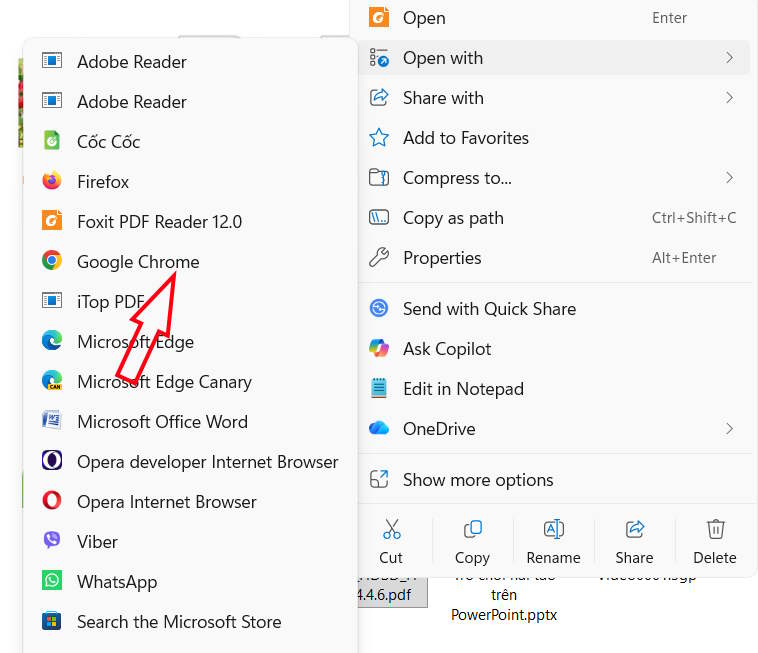The width and height of the screenshot is (758, 653).
Task: Click the Properties label
Action: point(442,258)
